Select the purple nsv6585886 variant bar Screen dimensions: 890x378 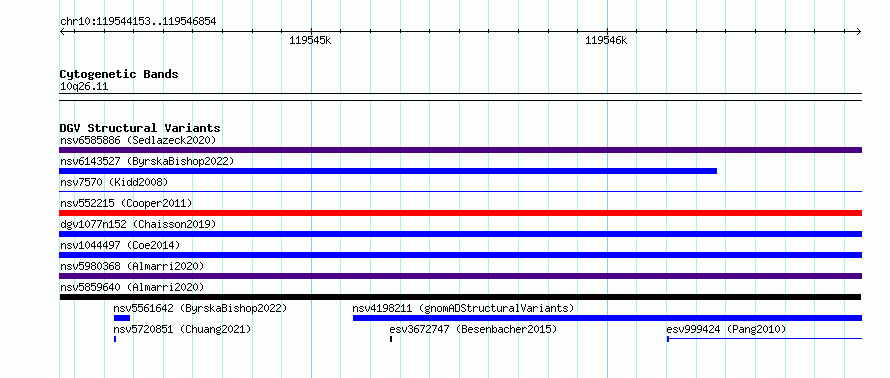460,150
